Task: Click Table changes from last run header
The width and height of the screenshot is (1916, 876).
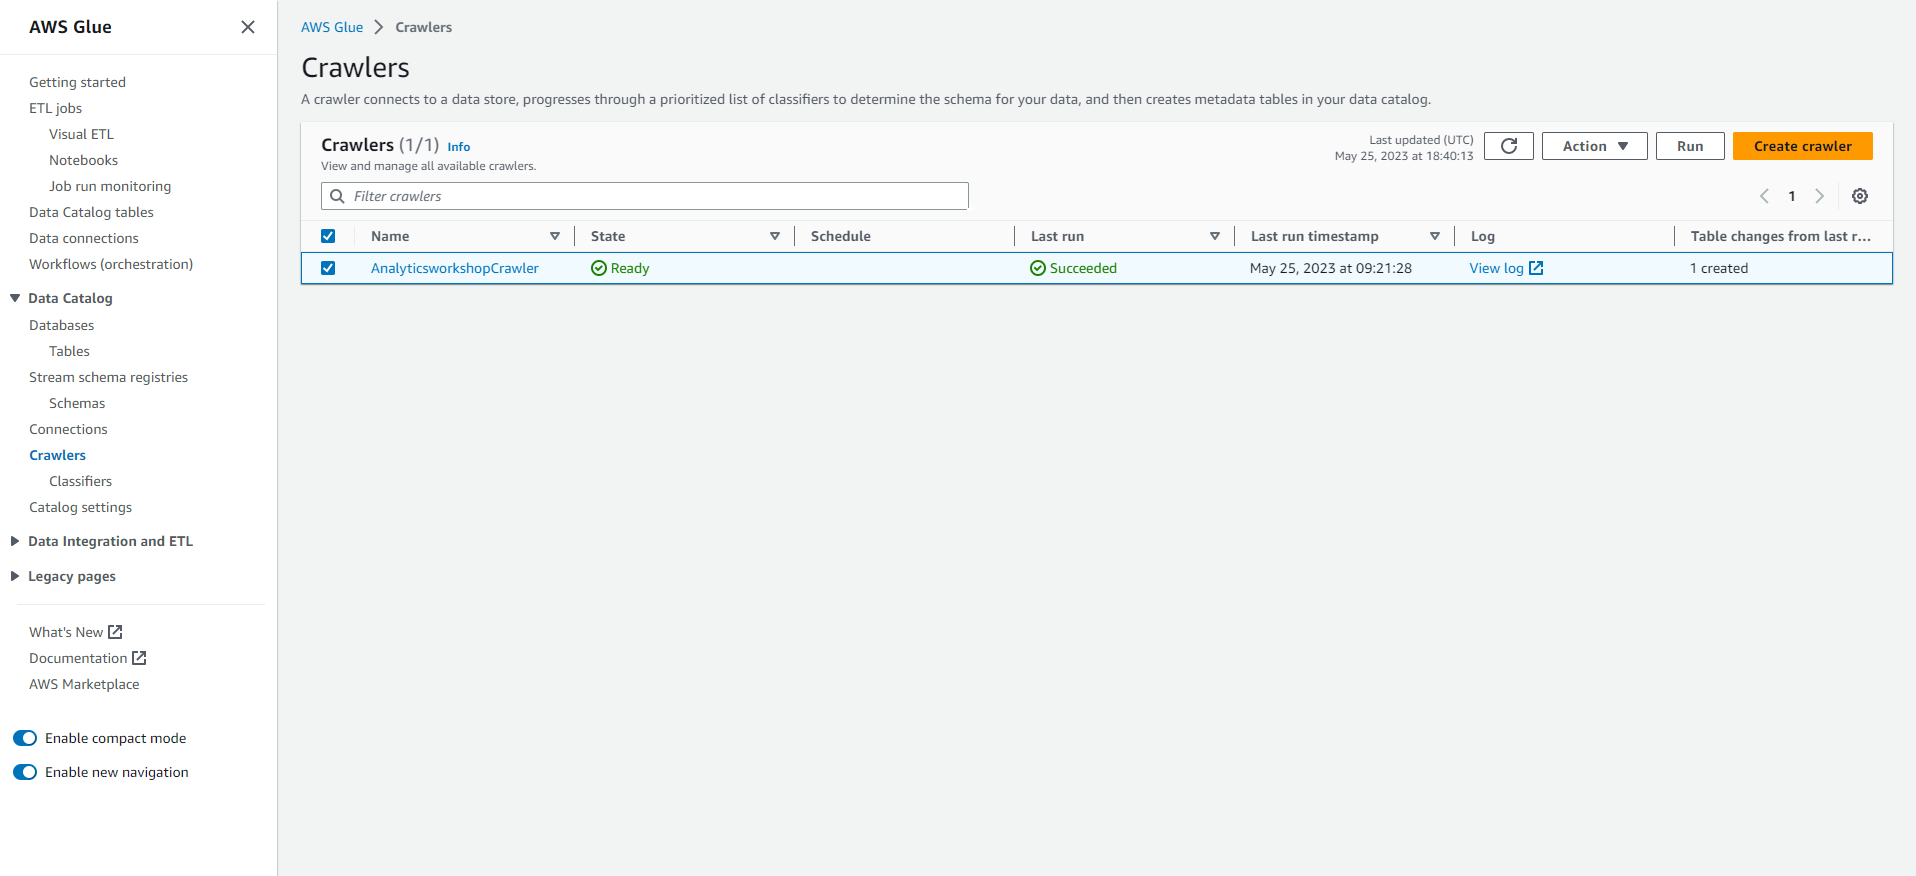Action: [x=1781, y=236]
